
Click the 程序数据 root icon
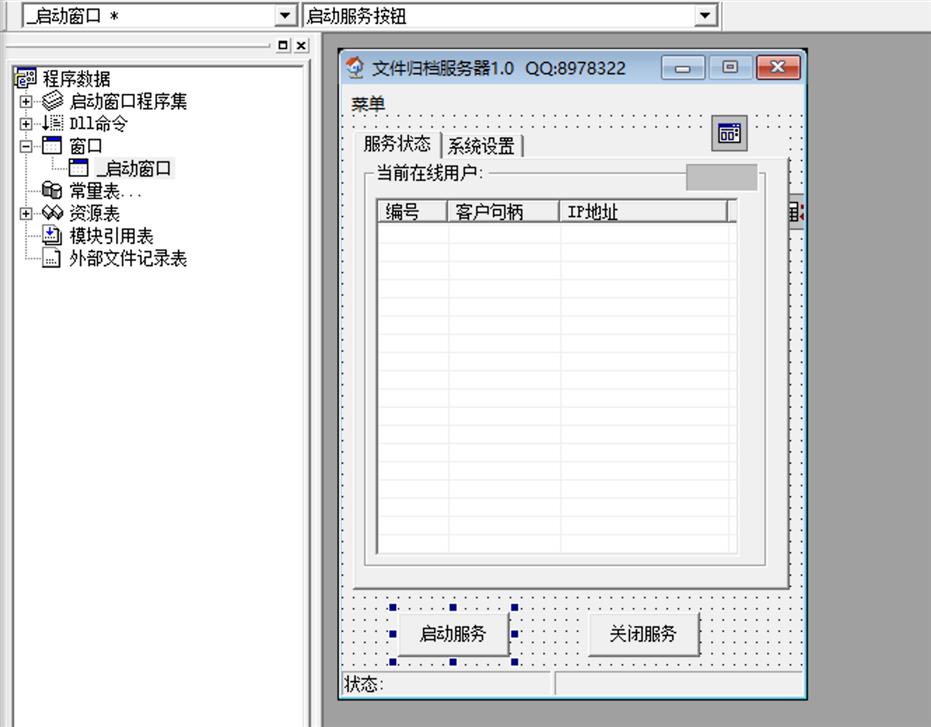pyautogui.click(x=26, y=78)
